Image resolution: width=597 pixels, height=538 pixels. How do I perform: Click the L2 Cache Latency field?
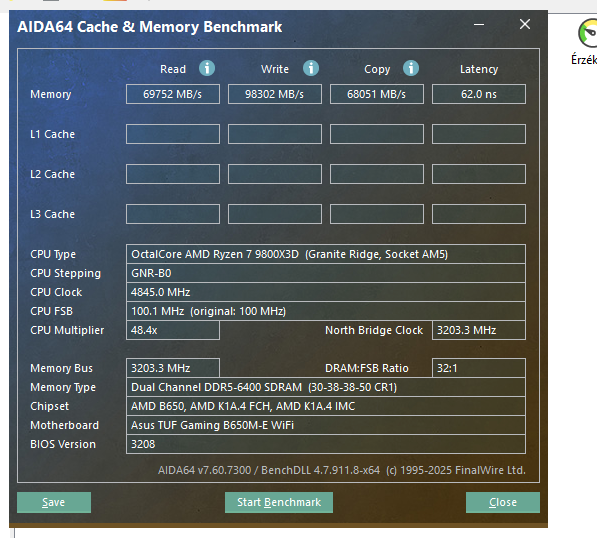tap(479, 174)
